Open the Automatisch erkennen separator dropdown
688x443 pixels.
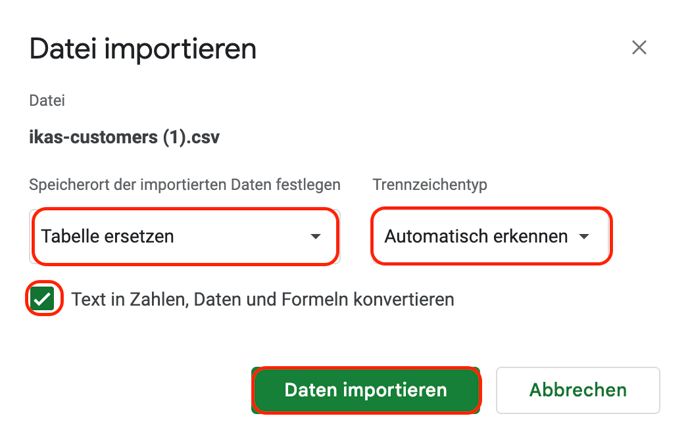[x=491, y=236]
